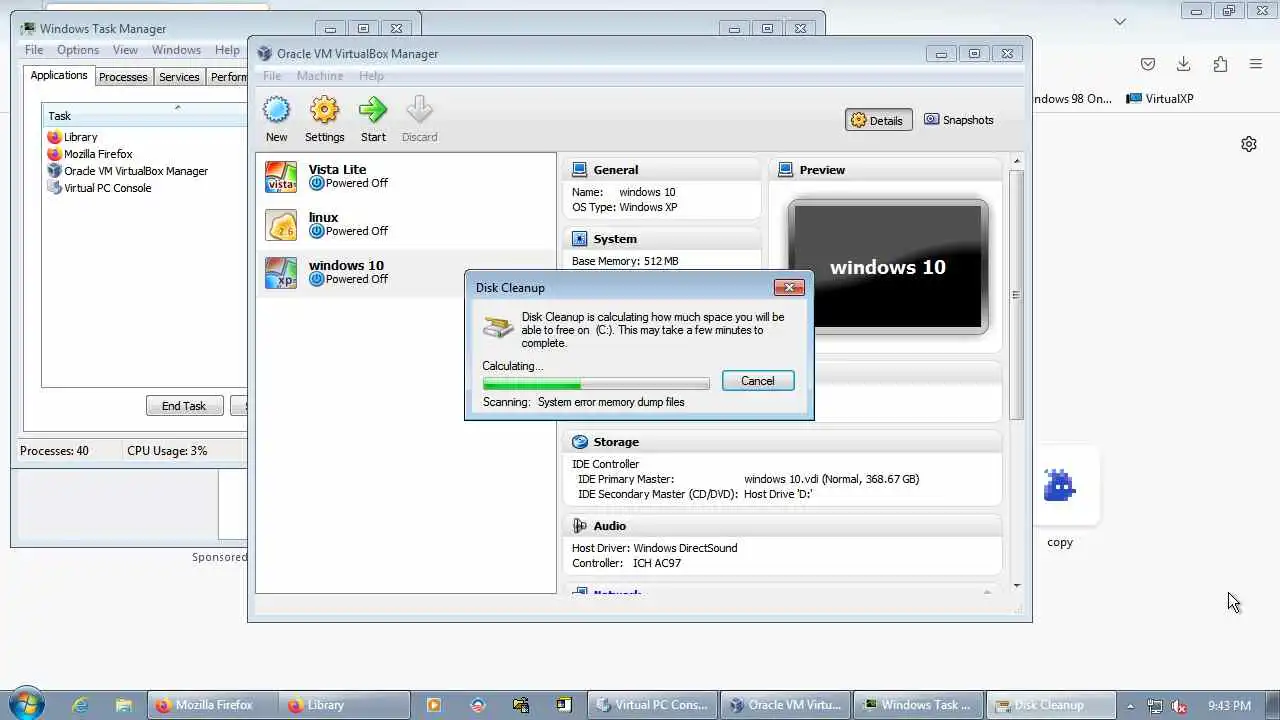The height and width of the screenshot is (720, 1280).
Task: Open the Windows Start orb
Action: (x=27, y=704)
